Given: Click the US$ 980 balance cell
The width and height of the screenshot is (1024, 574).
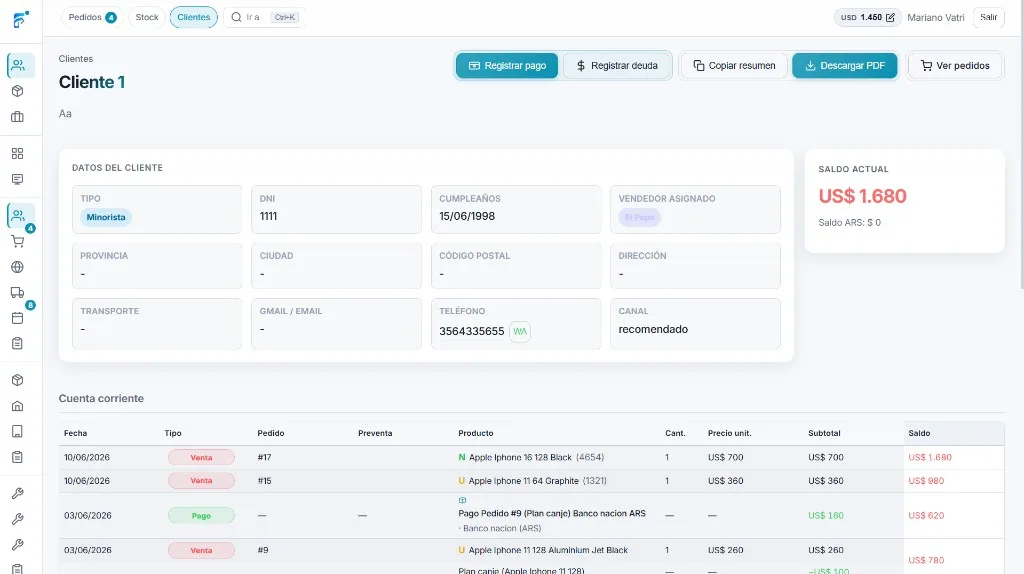Looking at the screenshot, I should [926, 481].
